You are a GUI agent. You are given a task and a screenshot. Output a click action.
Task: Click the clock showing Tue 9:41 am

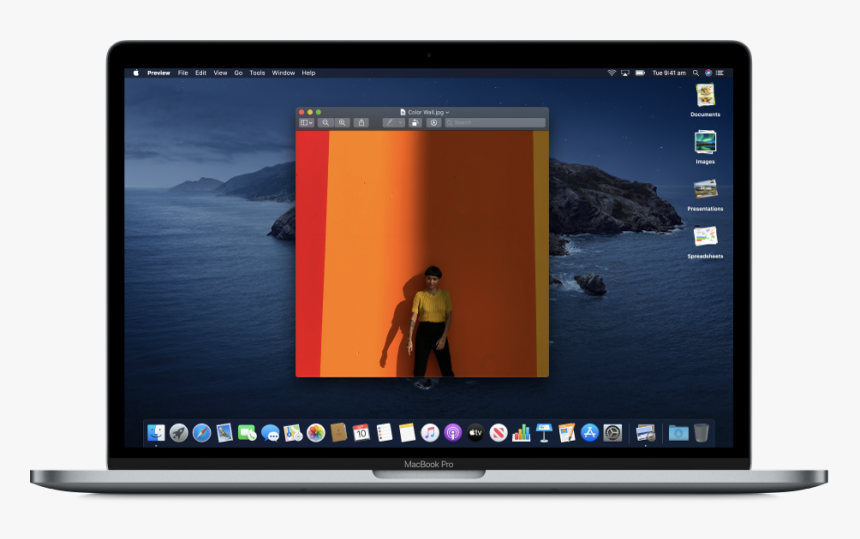669,73
